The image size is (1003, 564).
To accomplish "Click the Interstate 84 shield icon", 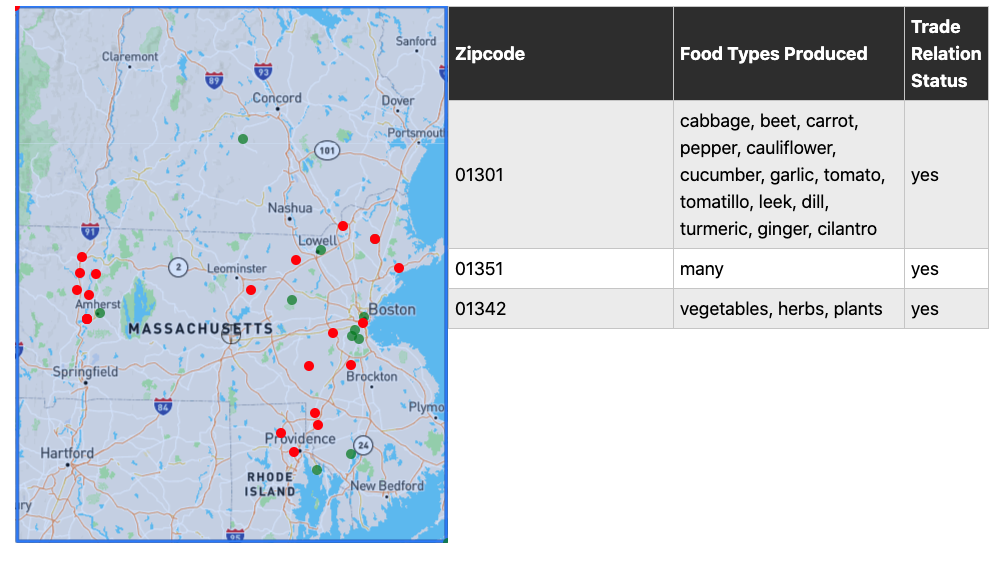I will [x=163, y=406].
